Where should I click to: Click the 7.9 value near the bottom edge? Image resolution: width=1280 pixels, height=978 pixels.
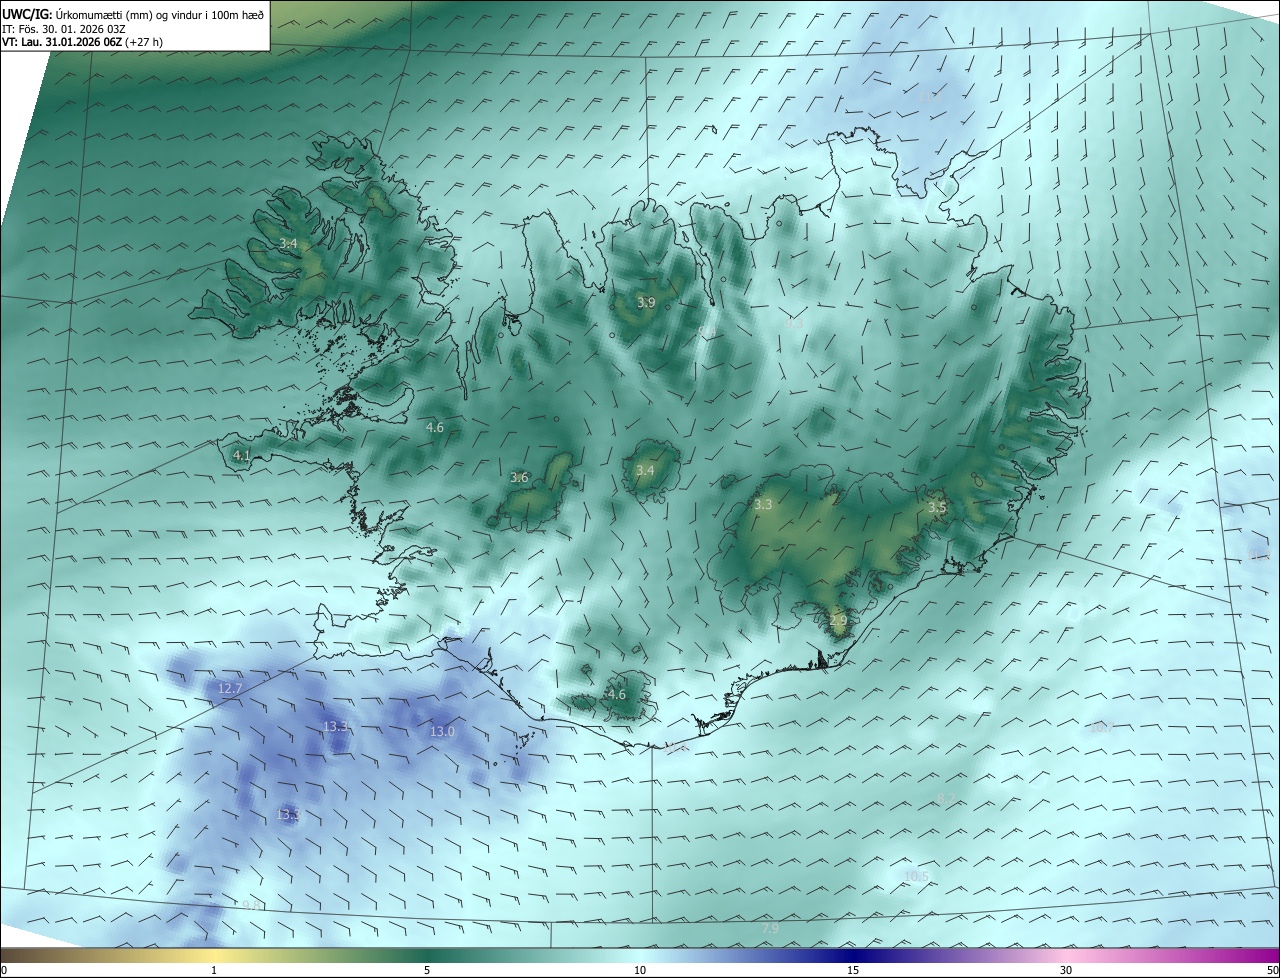pyautogui.click(x=770, y=930)
